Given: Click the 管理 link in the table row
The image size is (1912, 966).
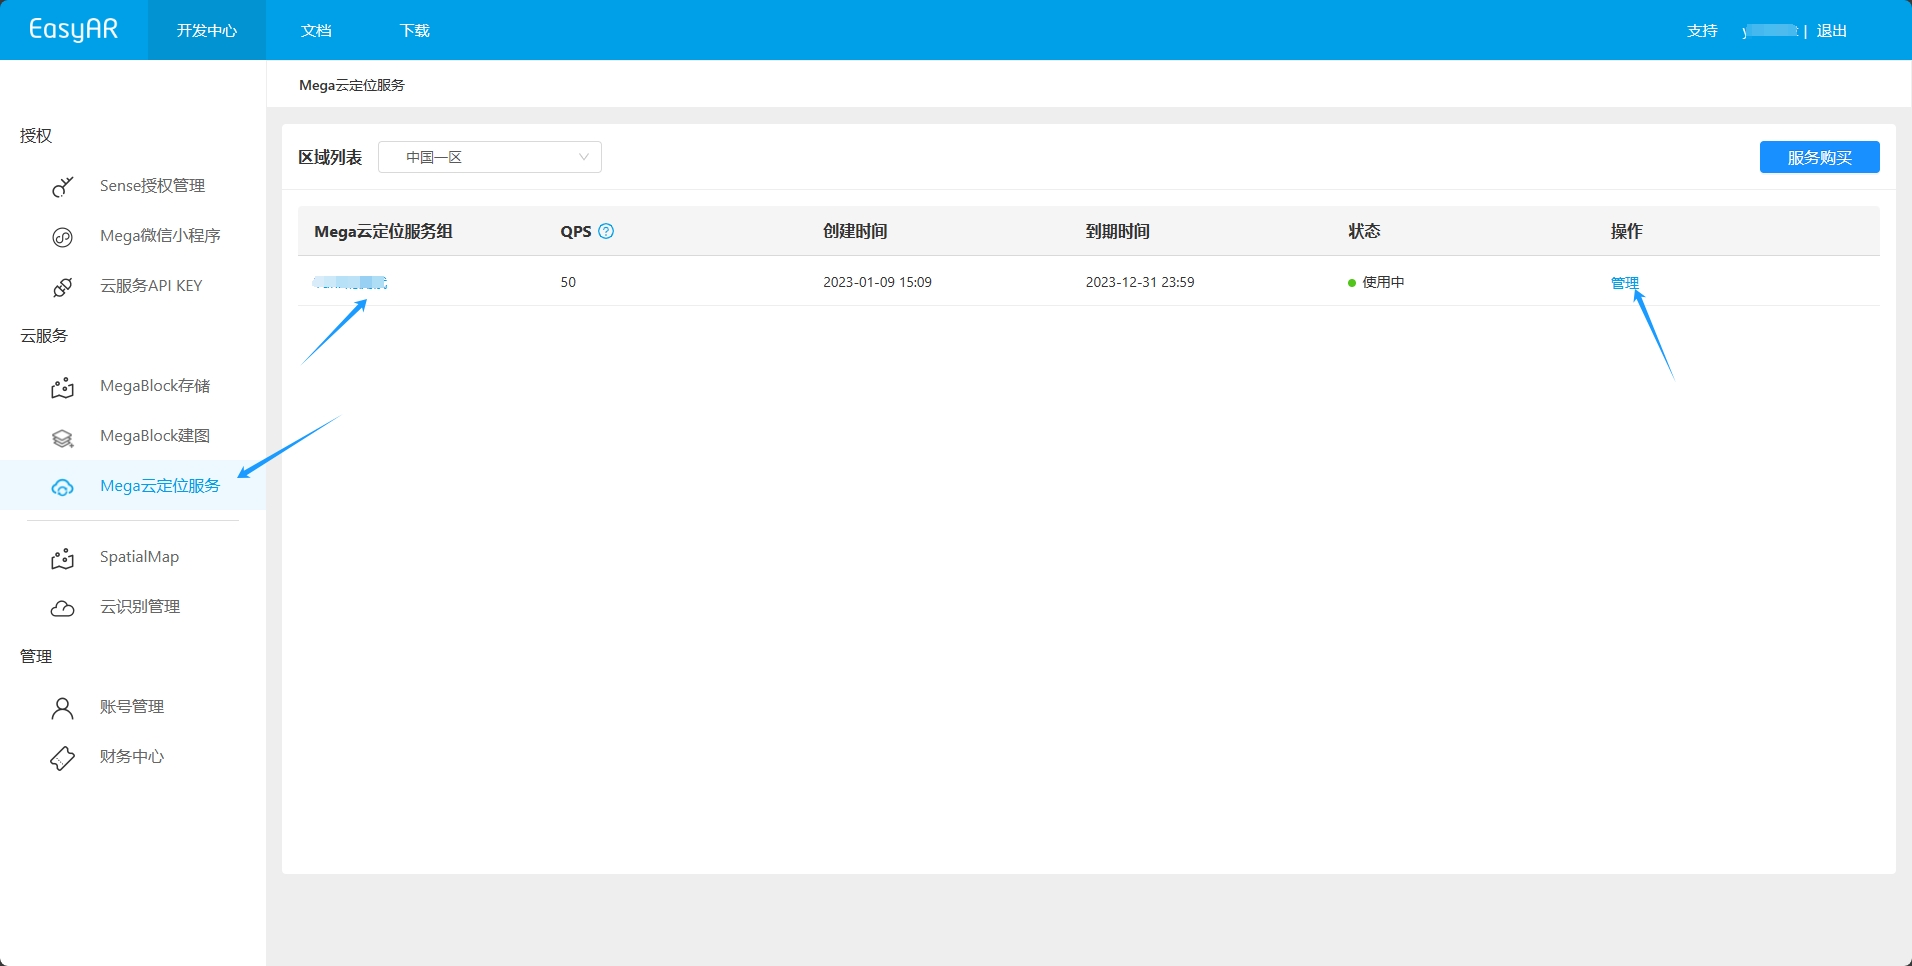Looking at the screenshot, I should (1625, 283).
